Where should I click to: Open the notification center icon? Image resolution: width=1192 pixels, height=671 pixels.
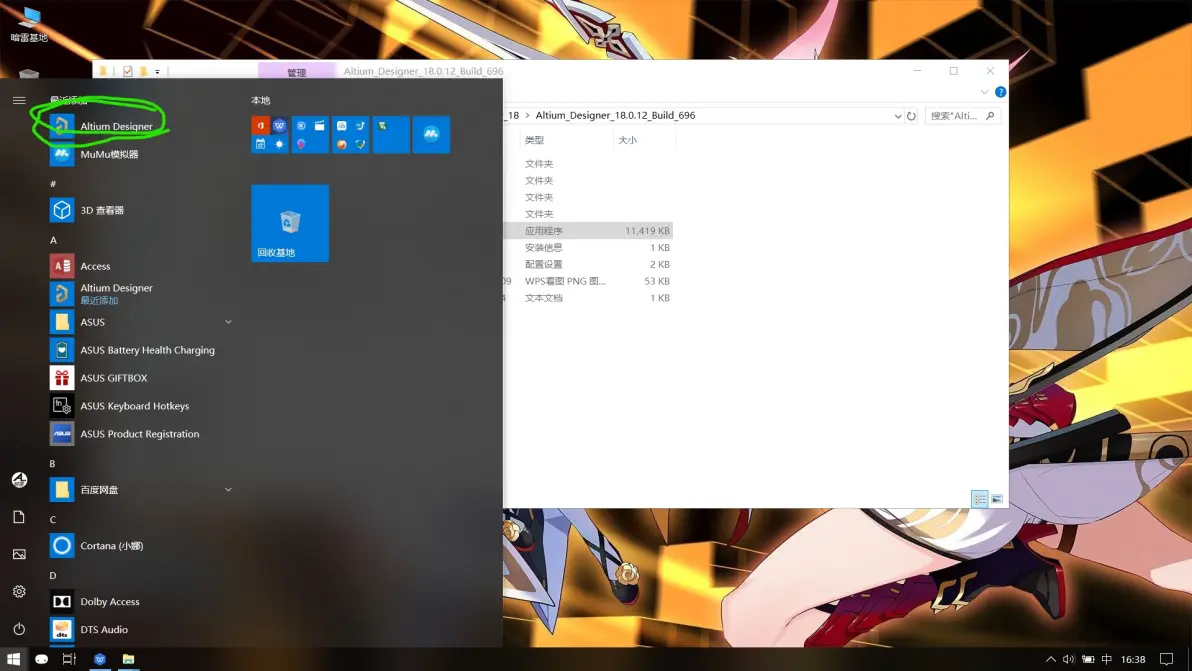pyautogui.click(x=1167, y=660)
